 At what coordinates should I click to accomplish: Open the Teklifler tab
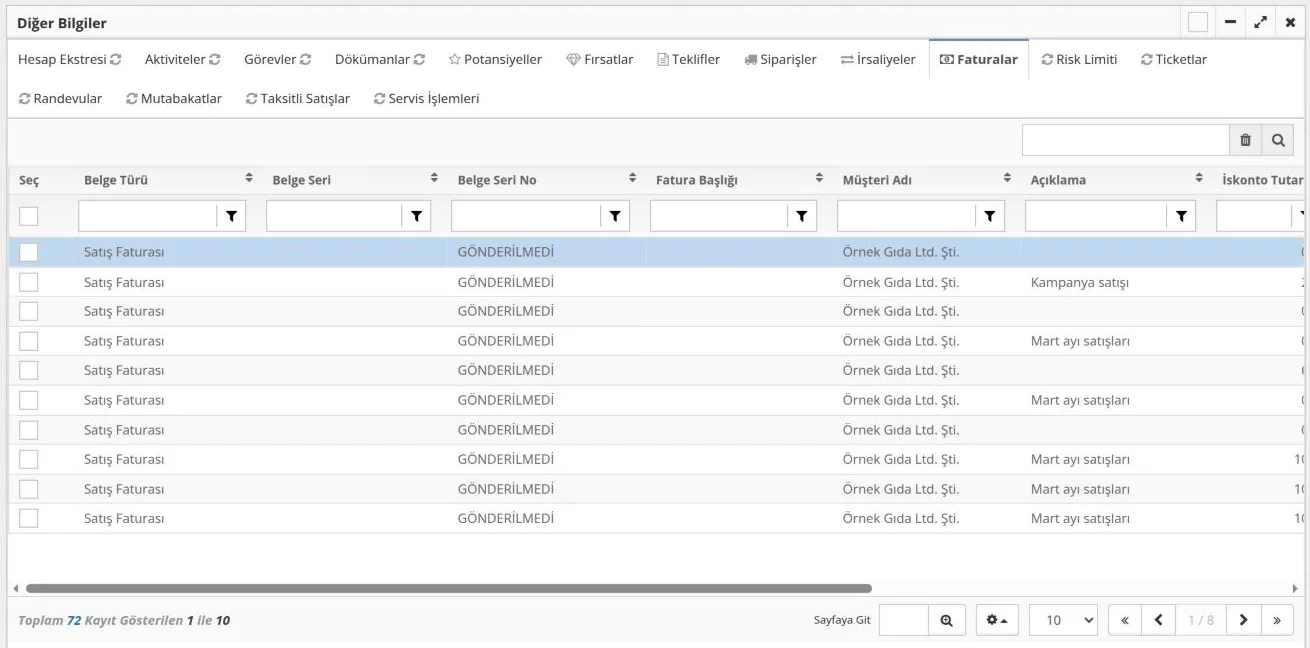[689, 60]
